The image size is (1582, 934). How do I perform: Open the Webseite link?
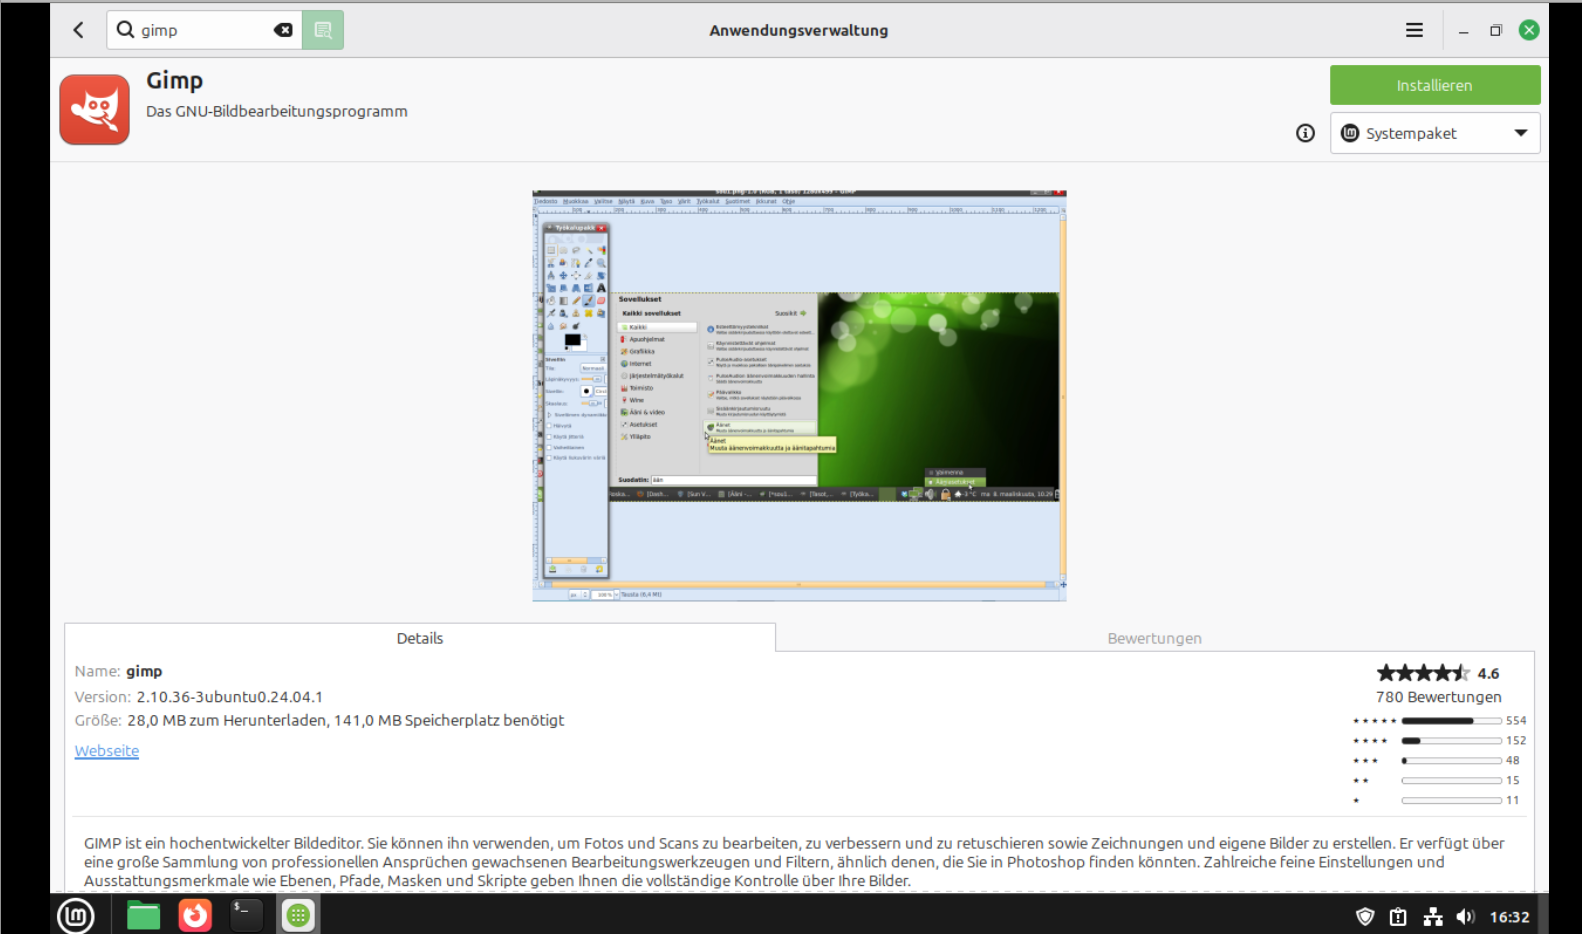[107, 751]
